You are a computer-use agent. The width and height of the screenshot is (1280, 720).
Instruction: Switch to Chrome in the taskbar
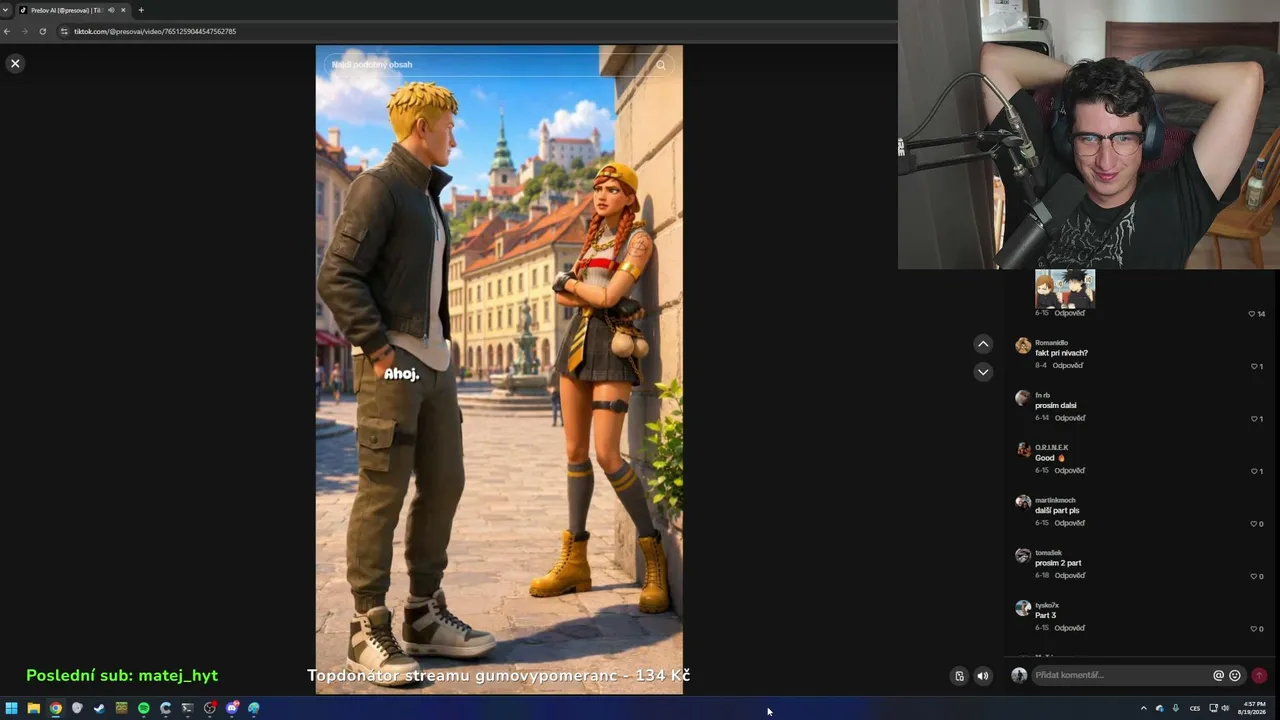tap(56, 708)
